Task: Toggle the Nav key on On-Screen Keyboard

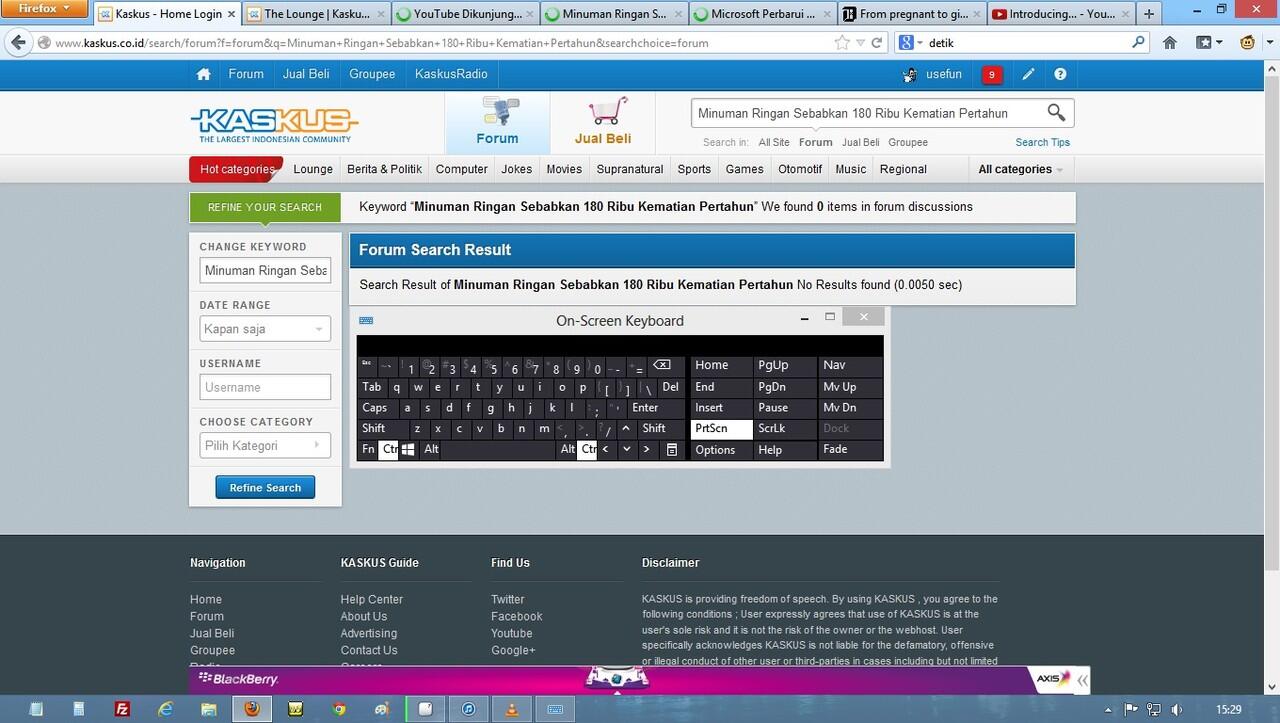Action: [x=851, y=366]
